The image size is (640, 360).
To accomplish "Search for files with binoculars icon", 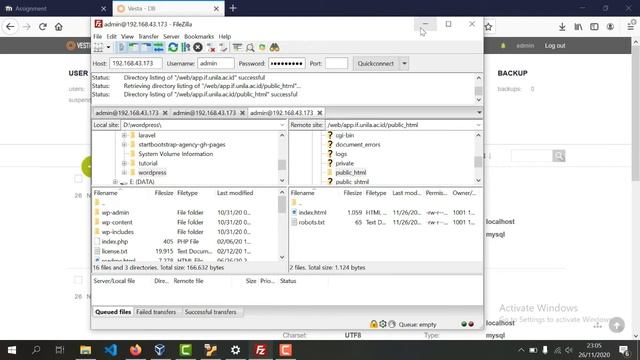I will 274,48.
